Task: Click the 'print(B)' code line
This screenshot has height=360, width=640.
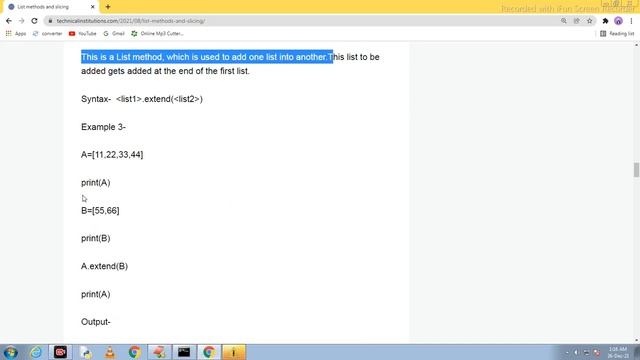Action: pyautogui.click(x=96, y=238)
